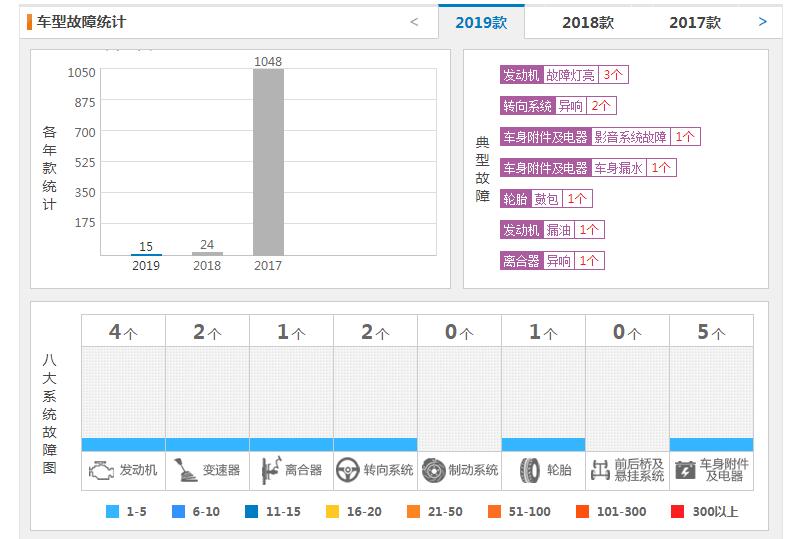Click the 制动系统 system label

[x=473, y=470]
